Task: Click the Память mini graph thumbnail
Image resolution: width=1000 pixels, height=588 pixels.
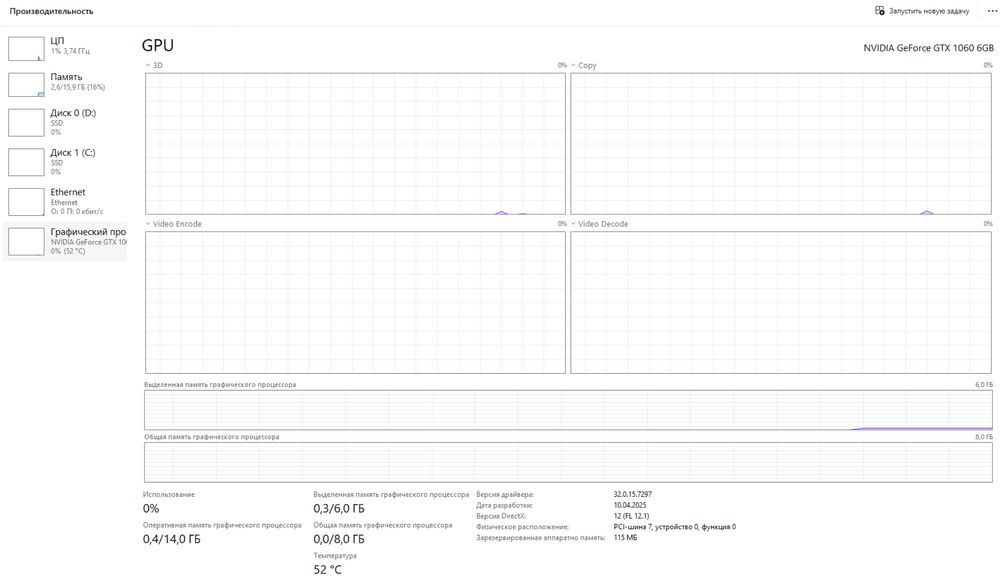Action: tap(26, 84)
